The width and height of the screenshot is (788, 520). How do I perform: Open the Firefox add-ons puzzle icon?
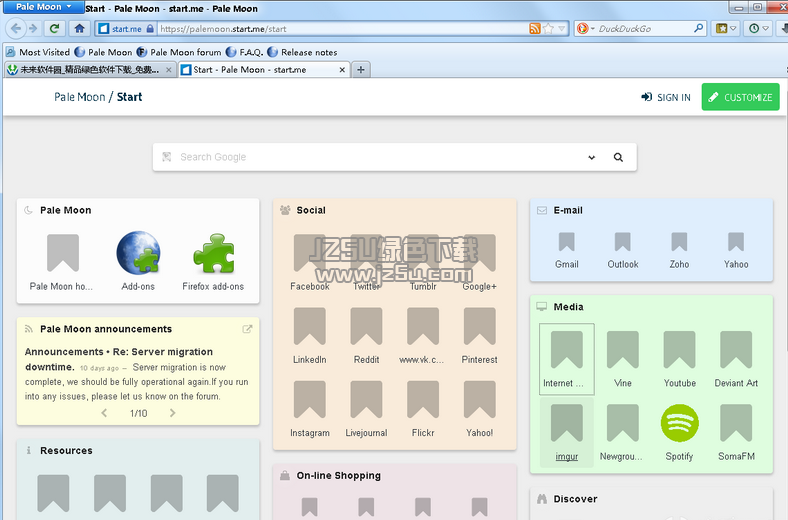[x=214, y=253]
